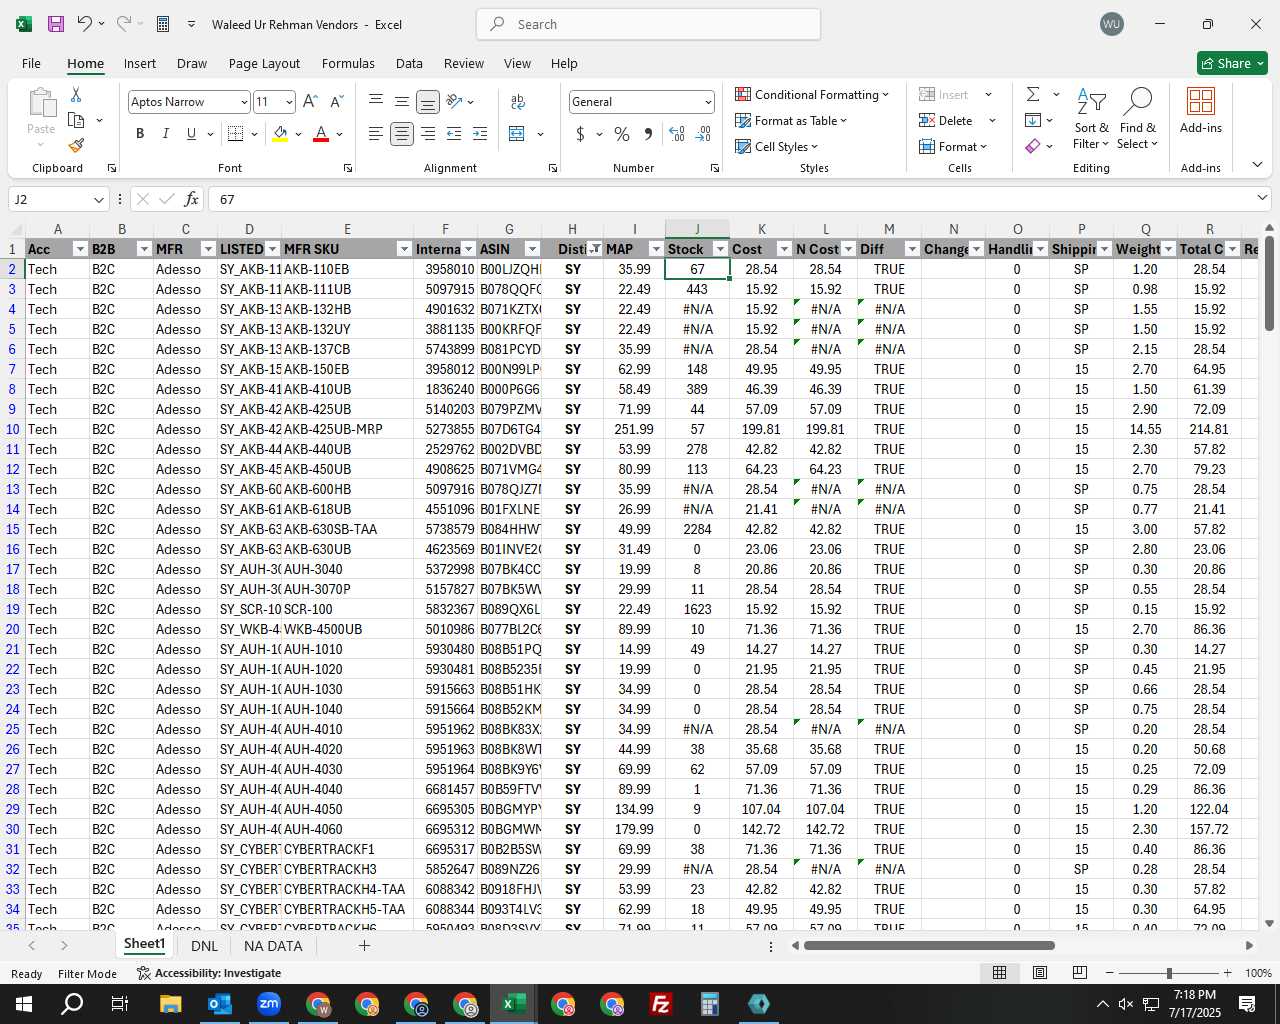This screenshot has height=1024, width=1280.
Task: Switch to the Data ribbon tab
Action: [409, 63]
